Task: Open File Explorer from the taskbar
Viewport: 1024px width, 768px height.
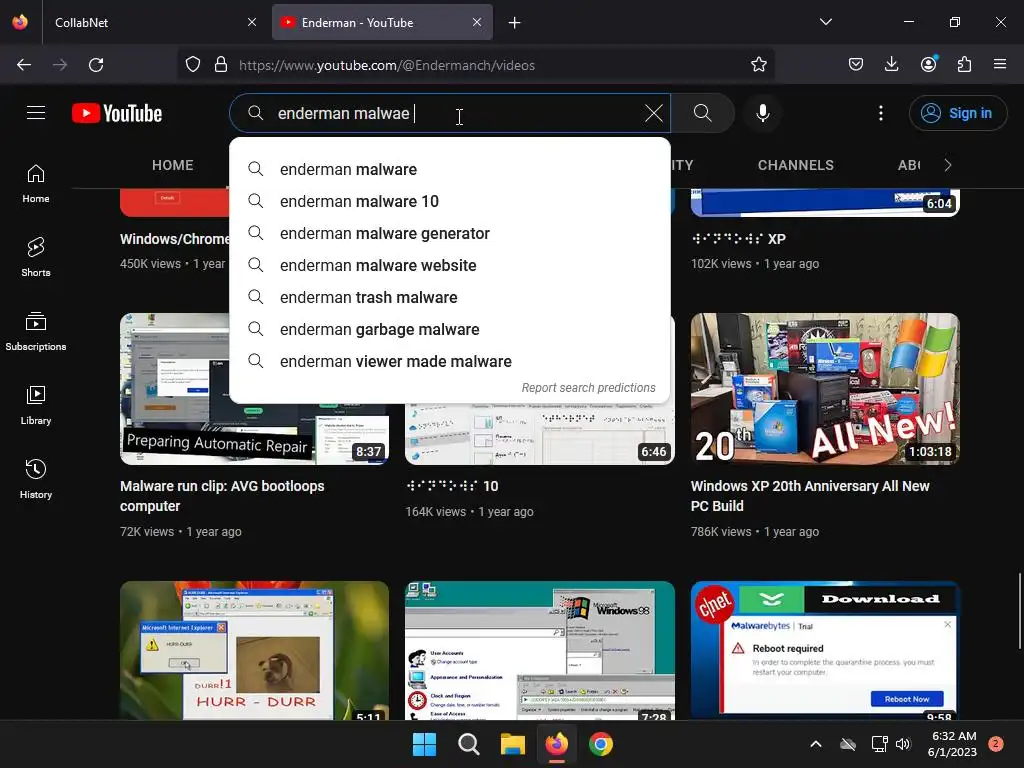Action: pyautogui.click(x=513, y=744)
